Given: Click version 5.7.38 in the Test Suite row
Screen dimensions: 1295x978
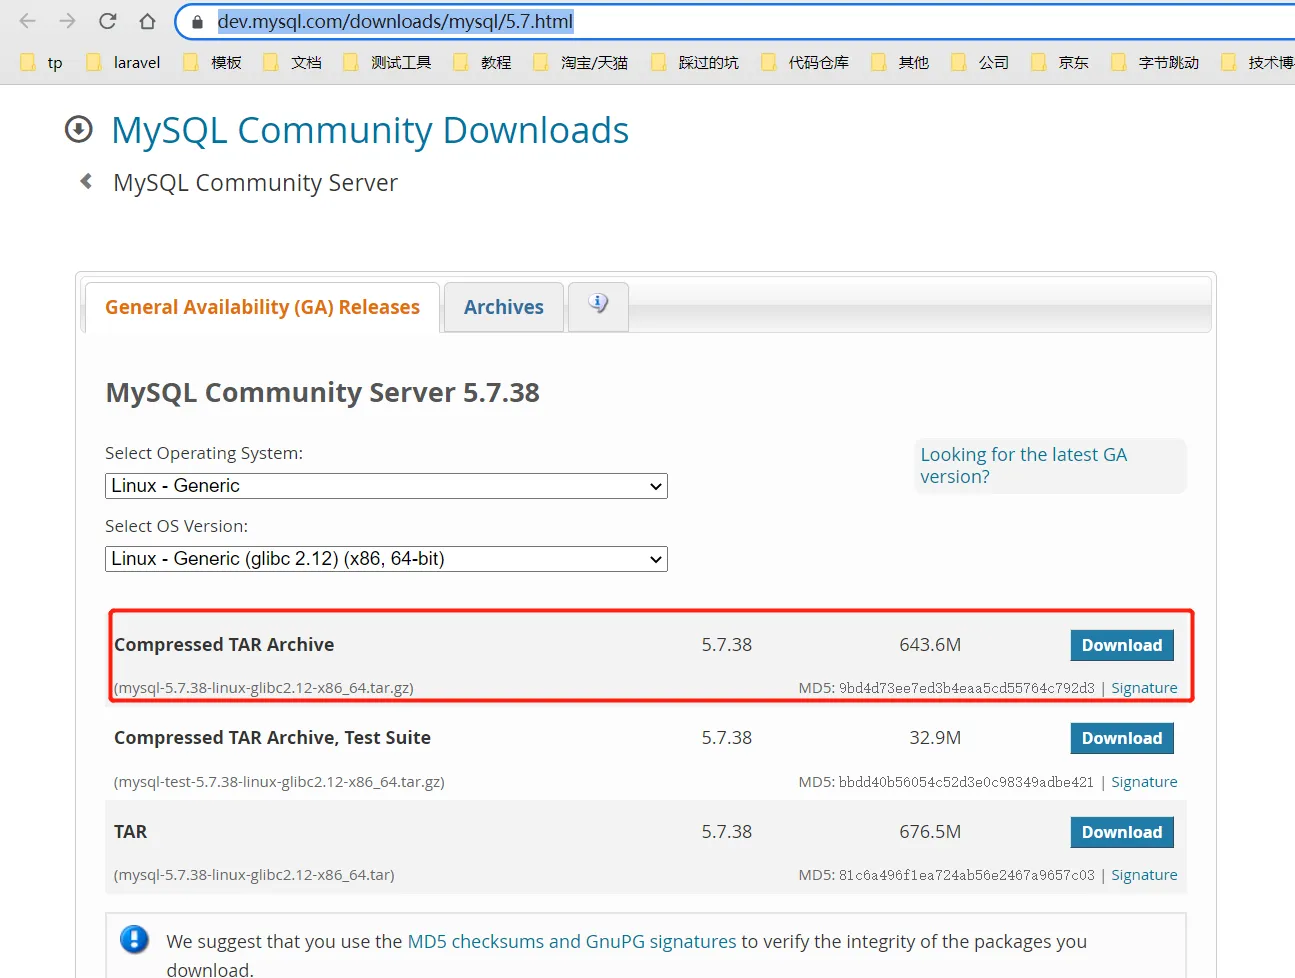Looking at the screenshot, I should click(727, 738).
